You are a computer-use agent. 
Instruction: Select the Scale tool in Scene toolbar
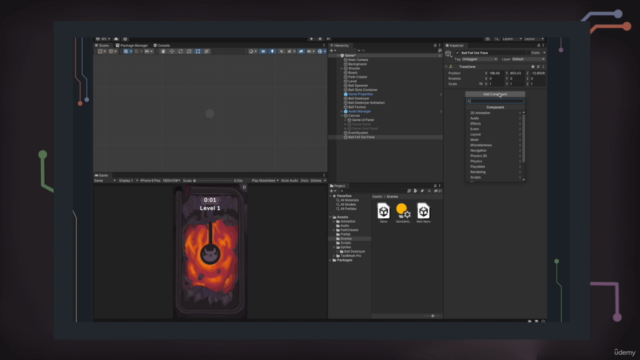[189, 51]
